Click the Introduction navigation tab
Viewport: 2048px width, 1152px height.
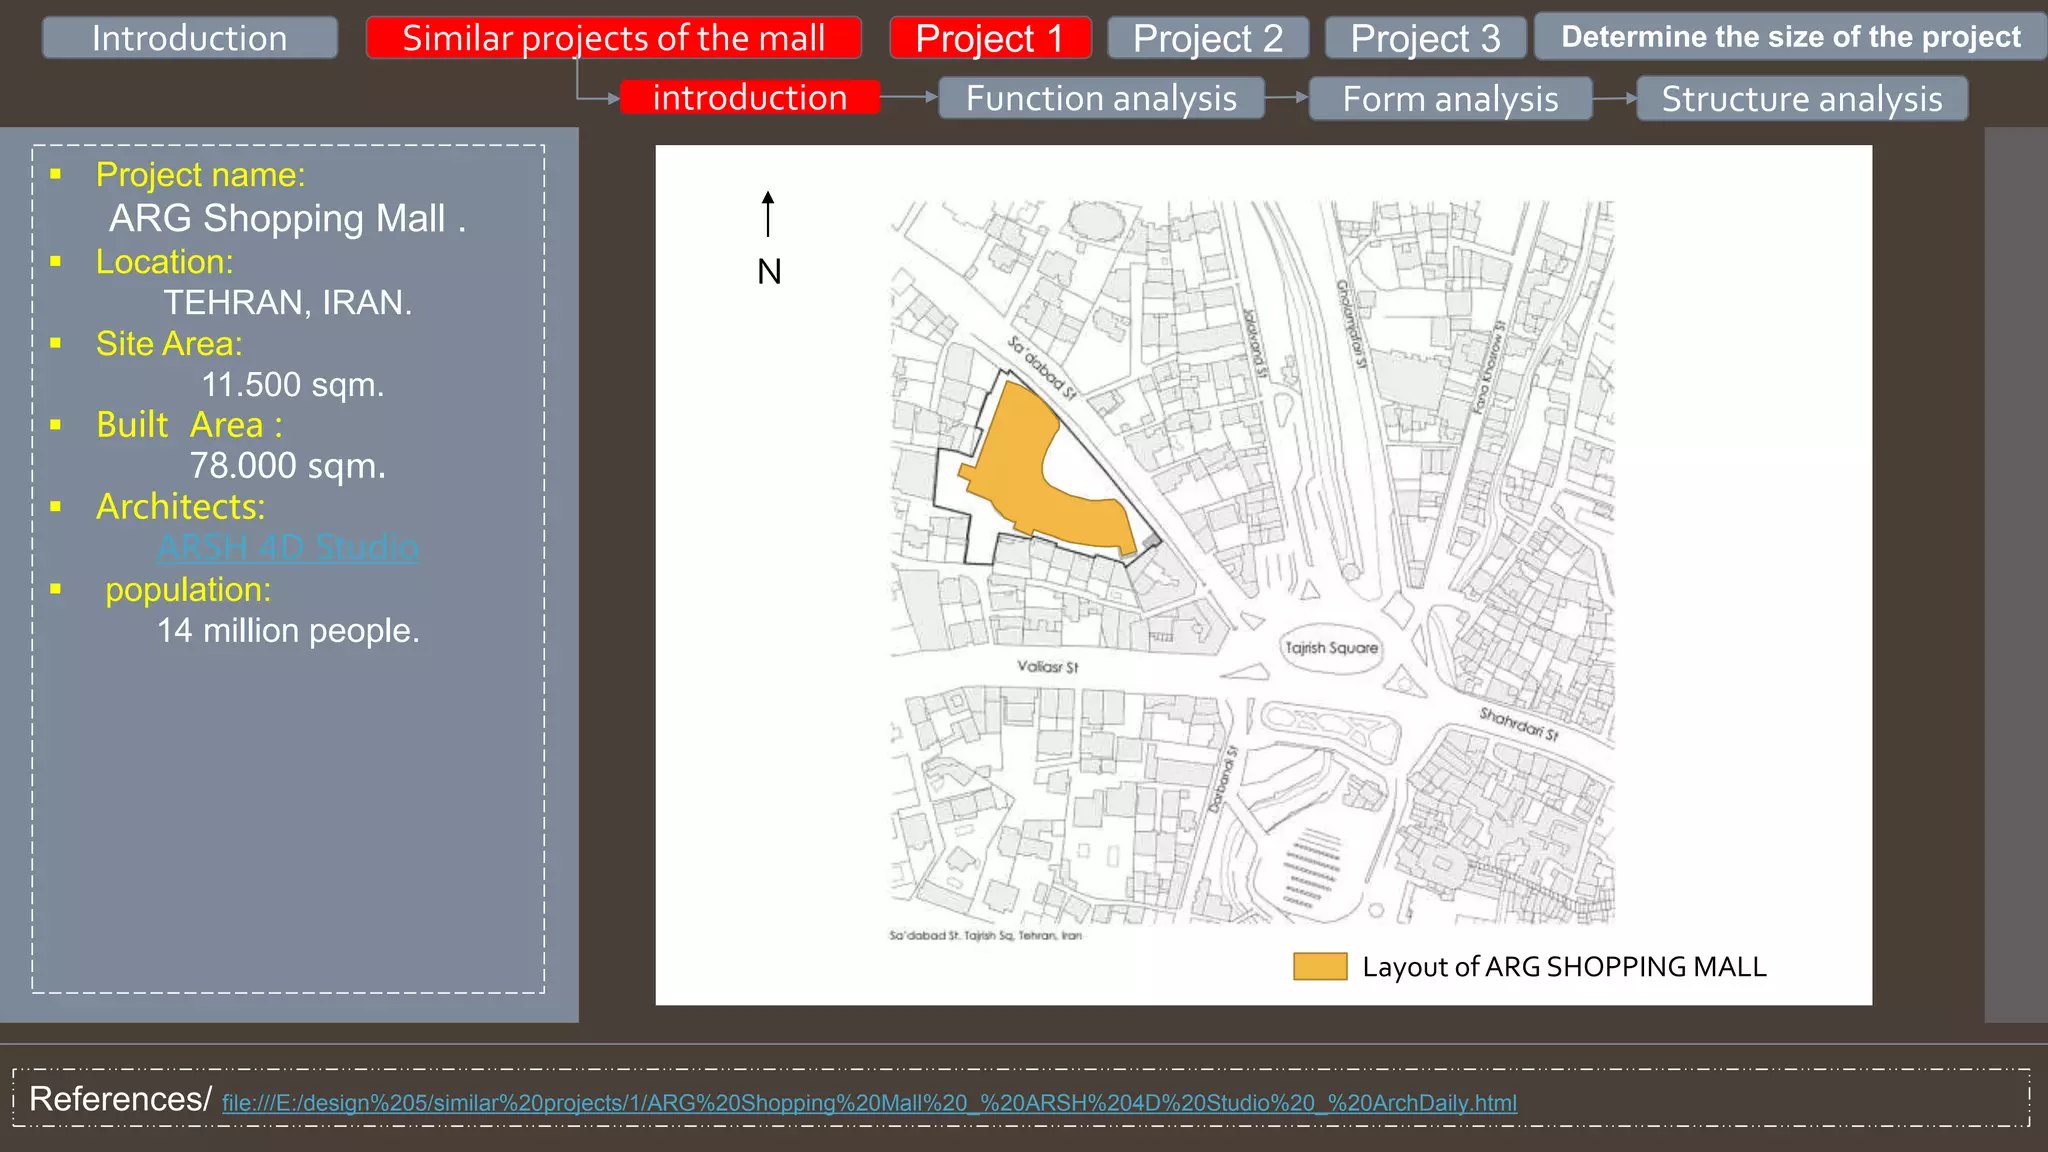[190, 38]
